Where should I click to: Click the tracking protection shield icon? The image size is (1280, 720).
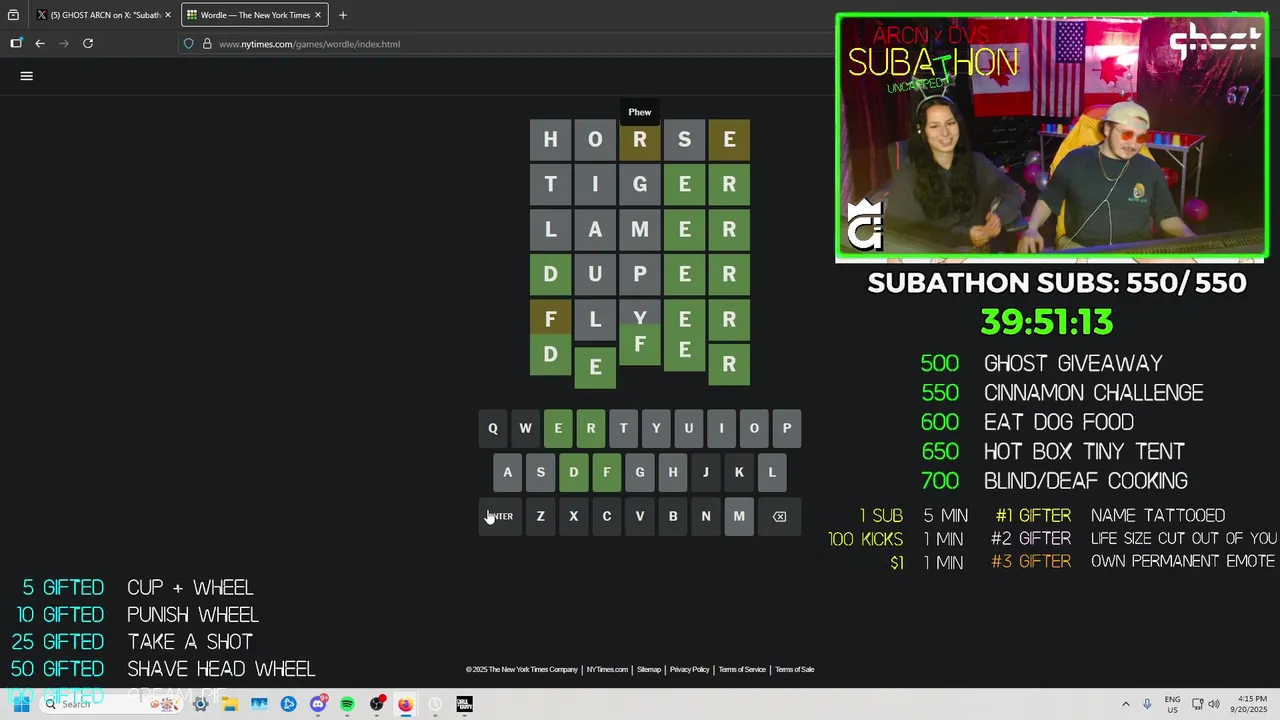coord(188,44)
